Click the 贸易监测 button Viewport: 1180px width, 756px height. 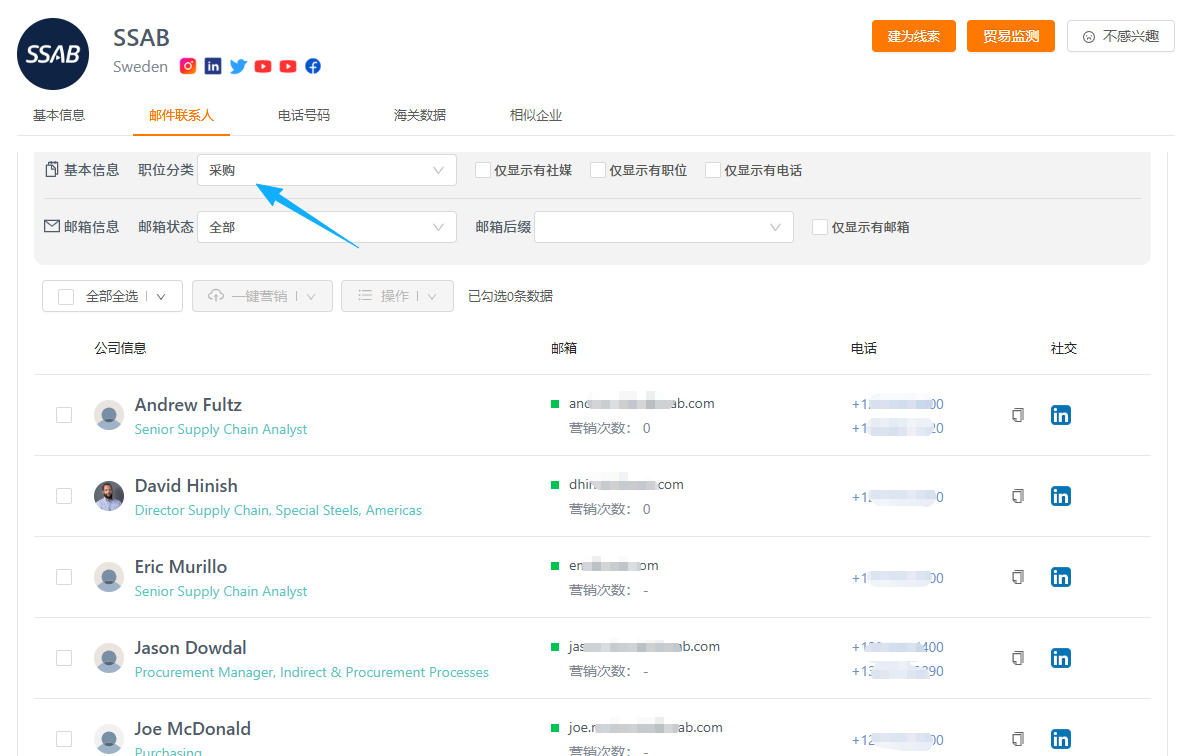click(1011, 36)
